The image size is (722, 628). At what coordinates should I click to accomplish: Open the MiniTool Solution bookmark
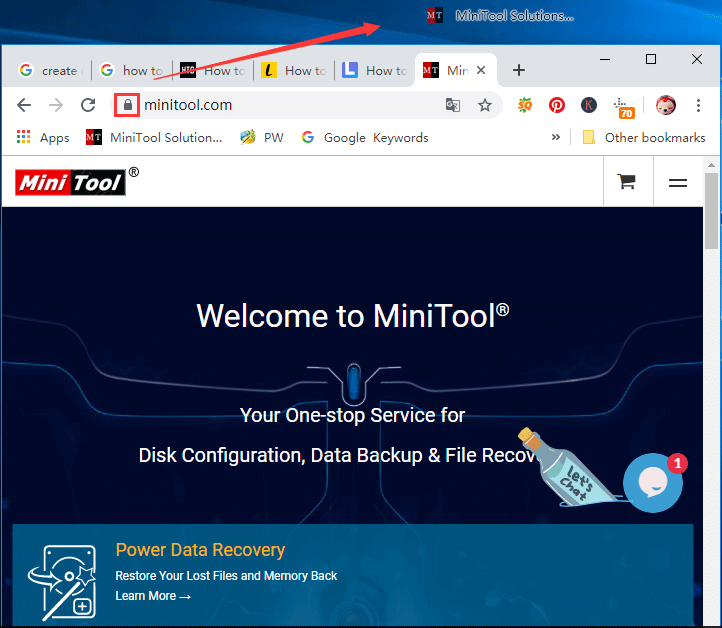point(154,137)
